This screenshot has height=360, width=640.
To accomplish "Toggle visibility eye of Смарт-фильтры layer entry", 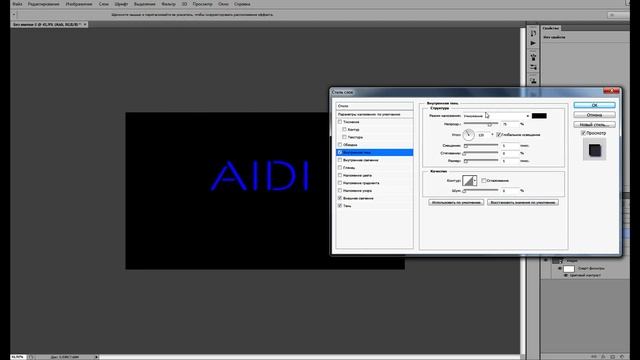I will coord(560,269).
